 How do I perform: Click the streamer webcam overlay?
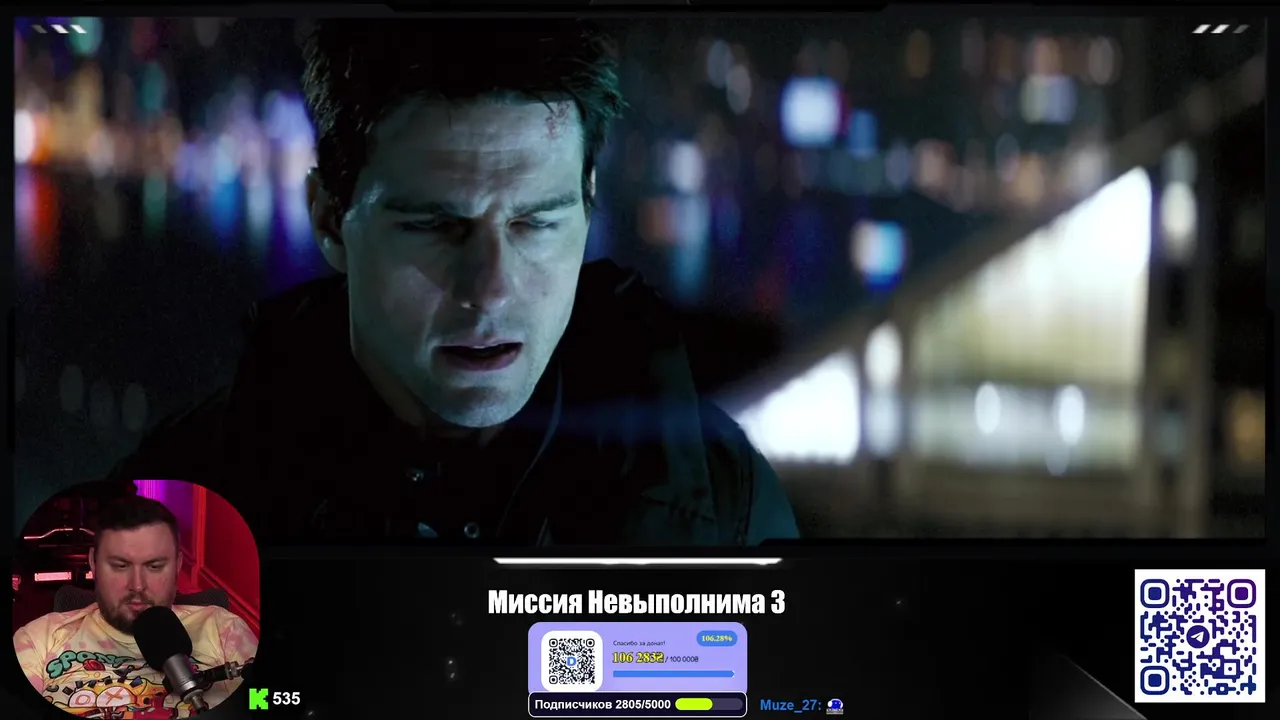click(x=135, y=598)
